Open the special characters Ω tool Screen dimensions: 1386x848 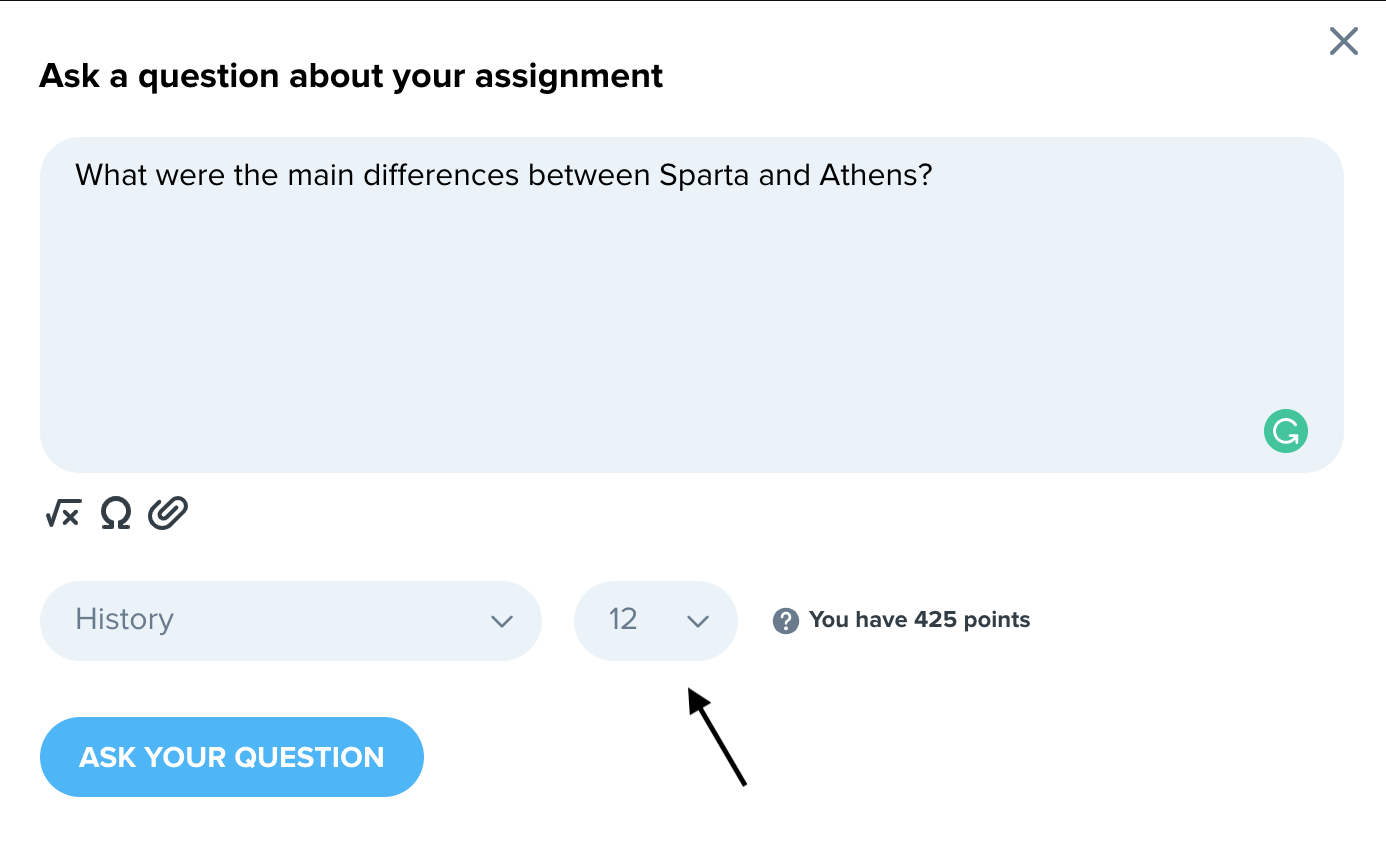(x=114, y=512)
